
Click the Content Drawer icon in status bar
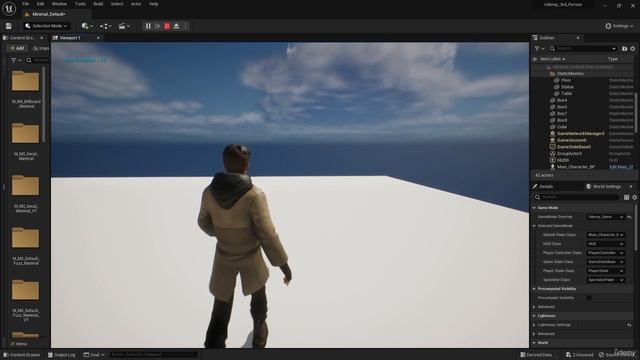tap(6, 355)
